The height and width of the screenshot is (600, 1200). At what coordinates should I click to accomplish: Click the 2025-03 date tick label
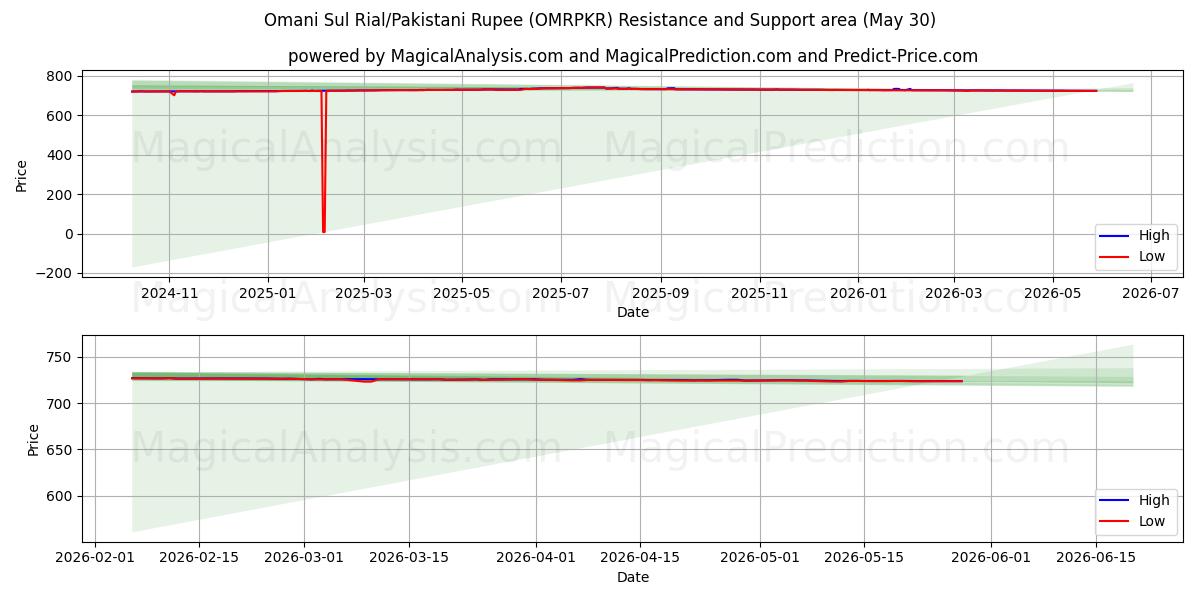pos(363,293)
